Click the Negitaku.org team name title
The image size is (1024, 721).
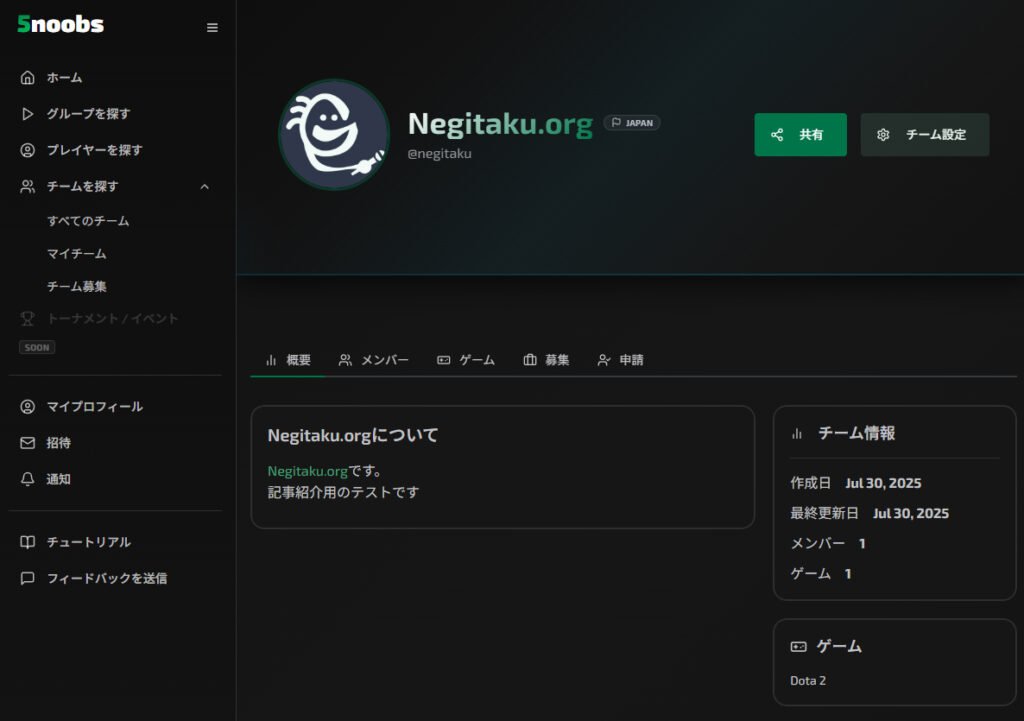pos(500,124)
